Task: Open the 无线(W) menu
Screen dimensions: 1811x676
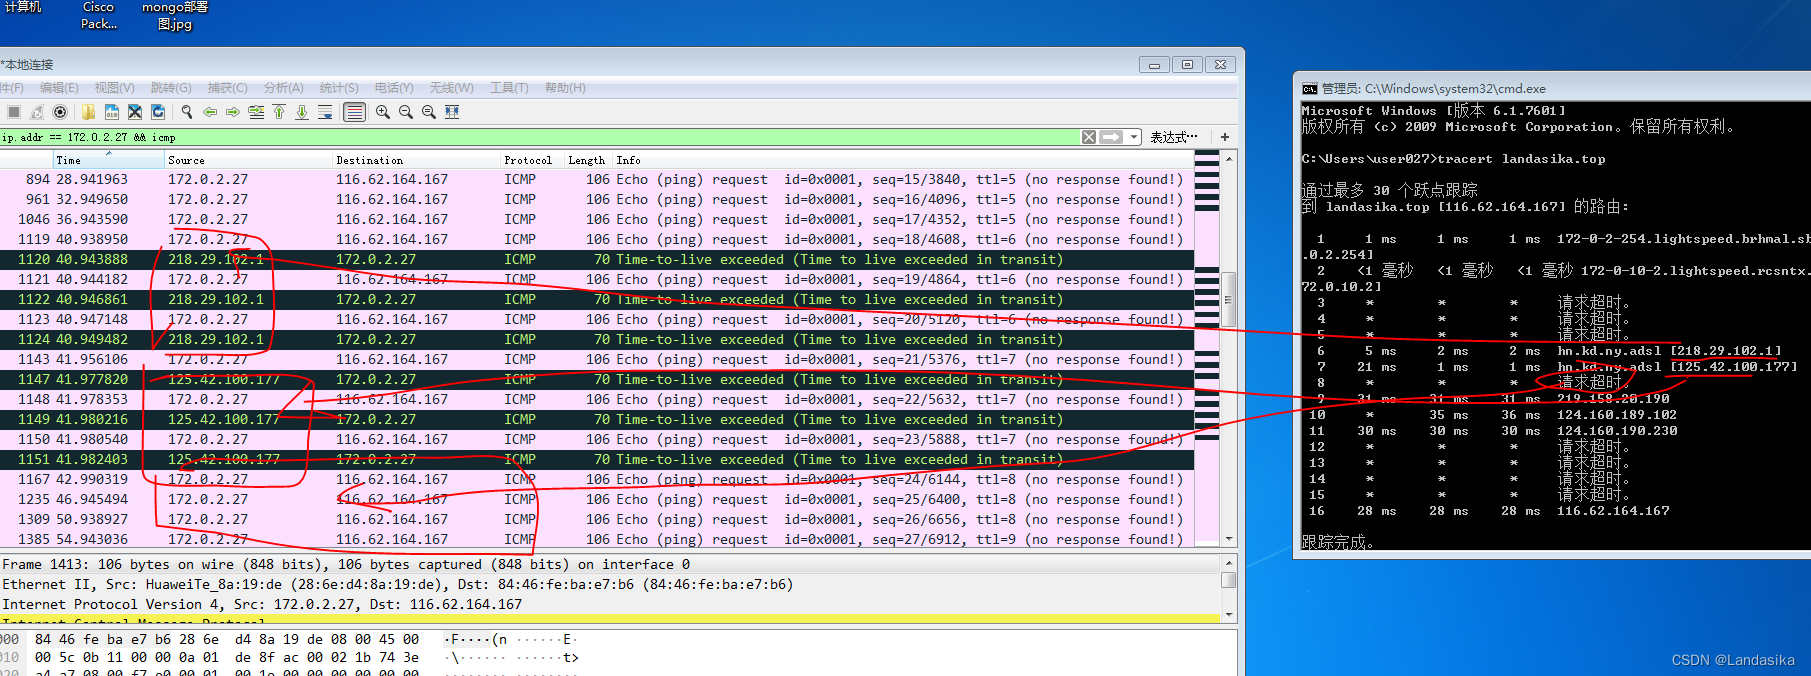Action: click(451, 88)
